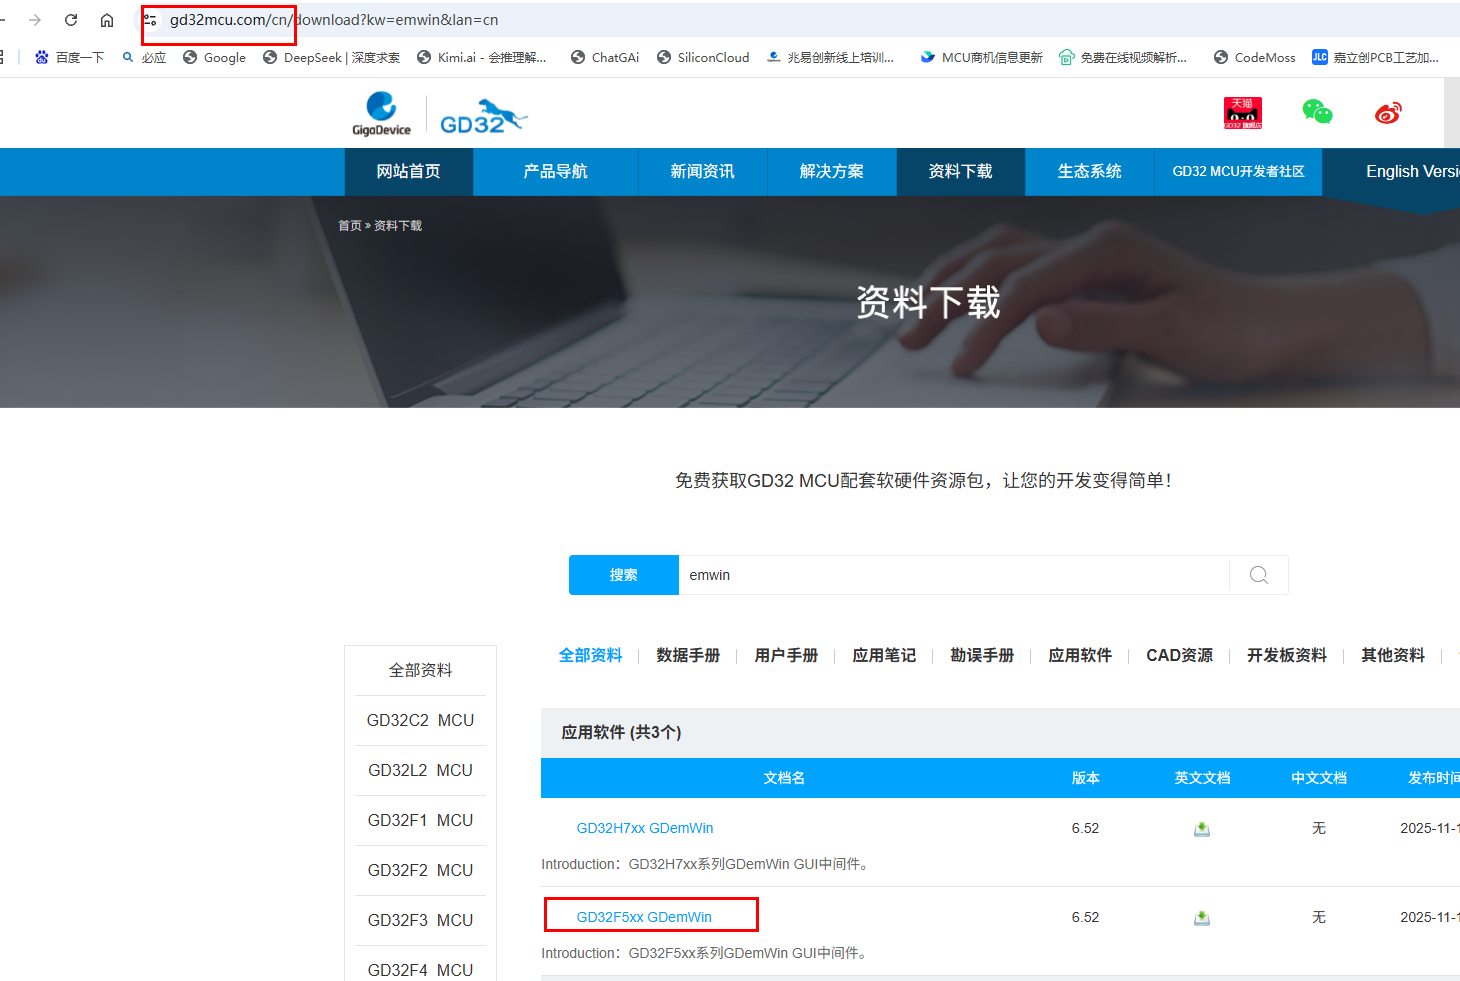The width and height of the screenshot is (1460, 981).
Task: Open the 产品导航 menu
Action: (555, 172)
